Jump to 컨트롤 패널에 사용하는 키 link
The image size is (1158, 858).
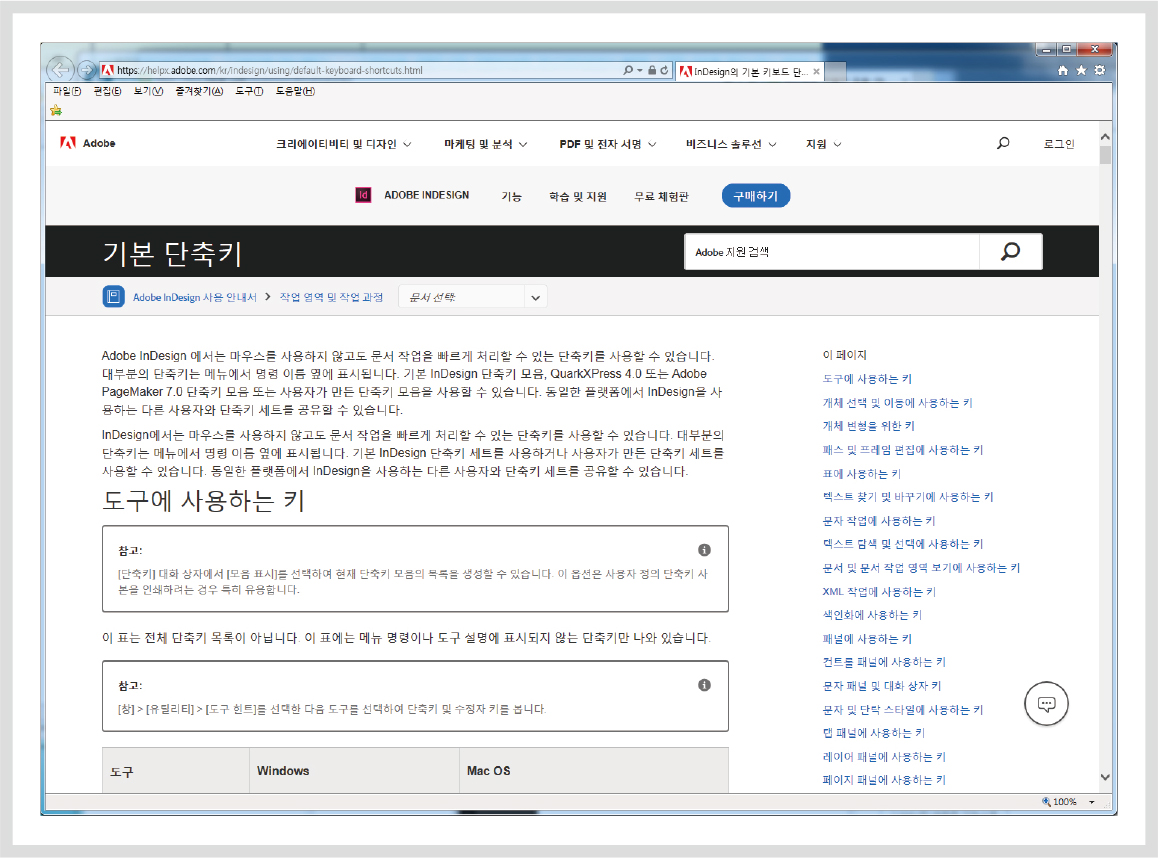(884, 662)
